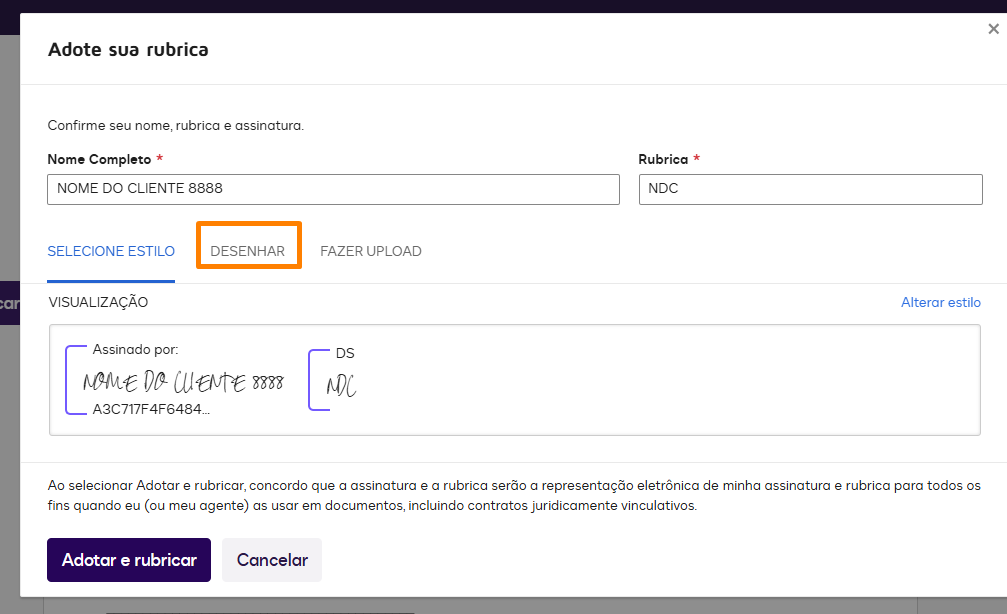
Task: Click the VISUALIZAÇÃO label
Action: click(x=98, y=303)
